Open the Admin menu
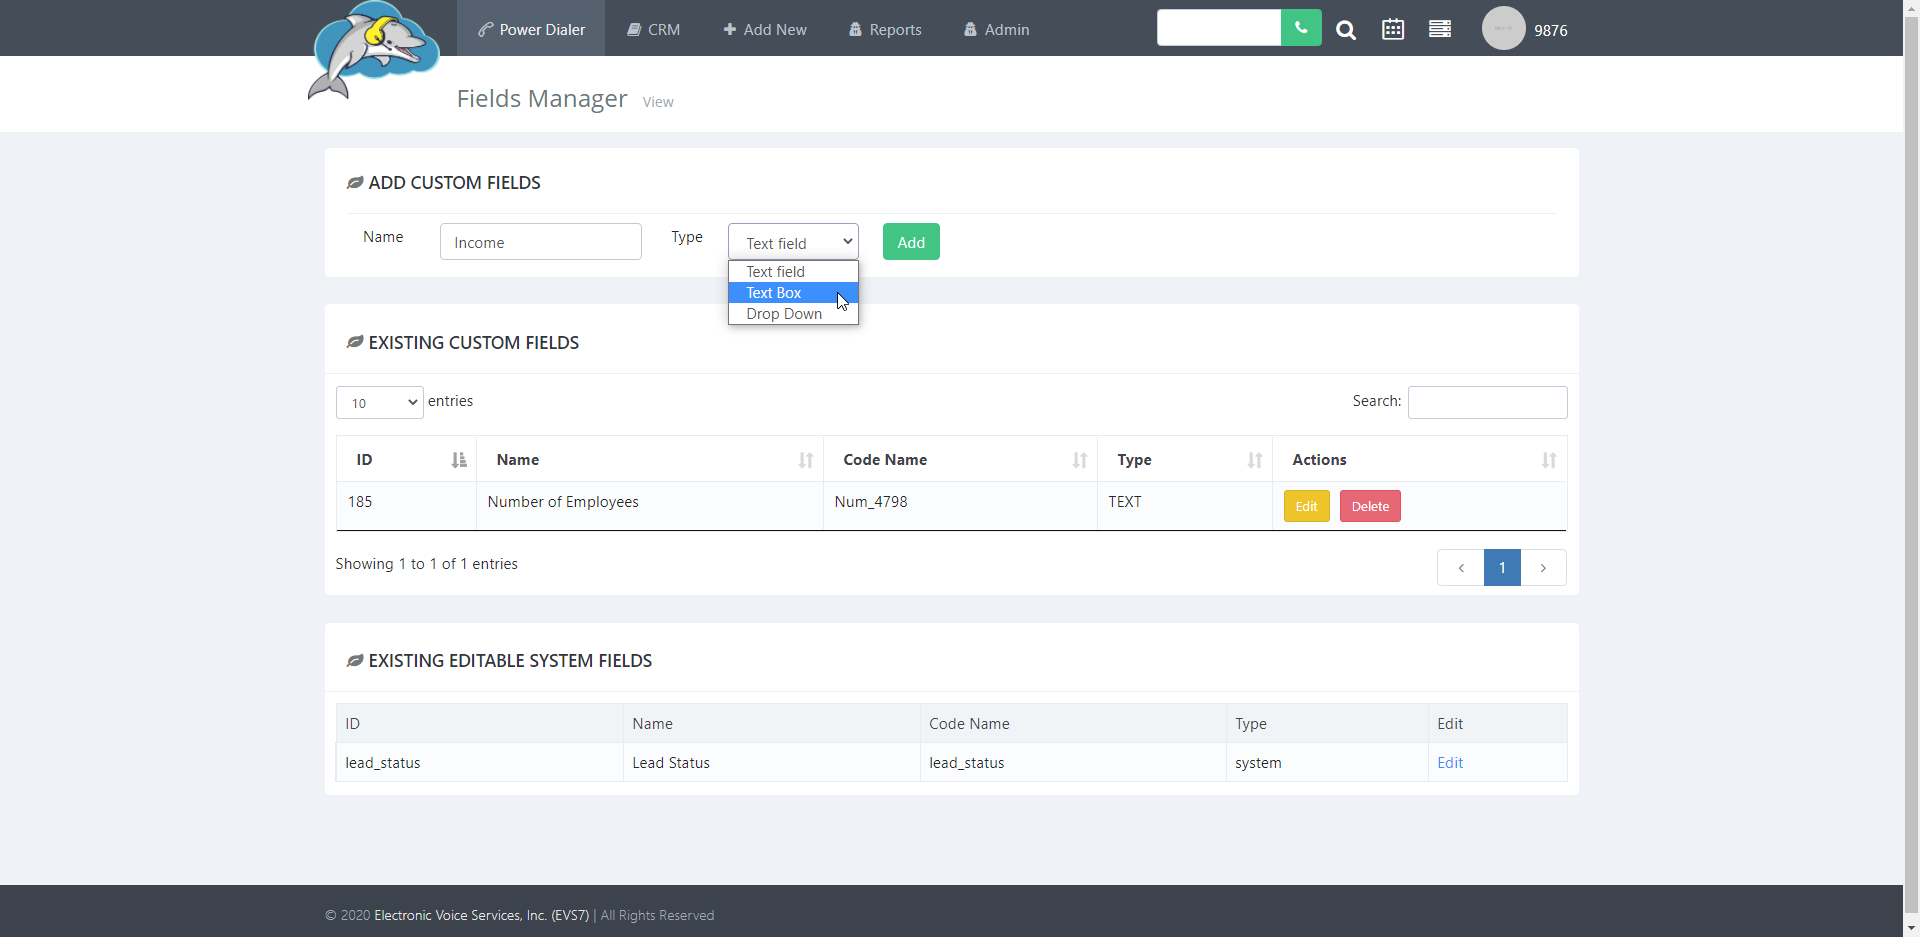 click(x=997, y=29)
